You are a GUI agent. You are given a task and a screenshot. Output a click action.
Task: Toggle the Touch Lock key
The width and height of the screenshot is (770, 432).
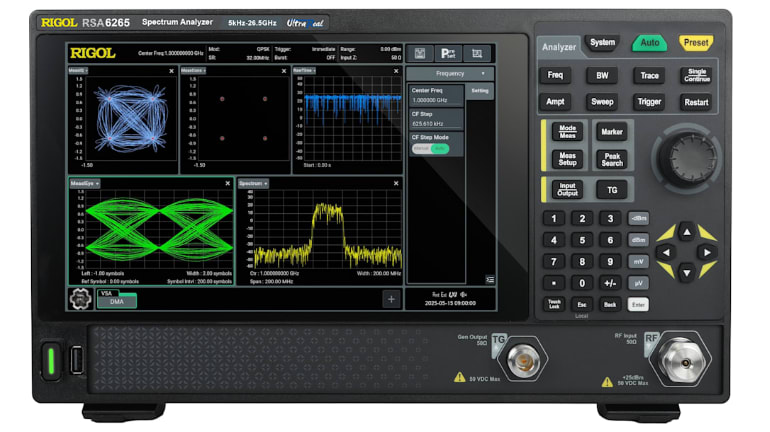[554, 304]
